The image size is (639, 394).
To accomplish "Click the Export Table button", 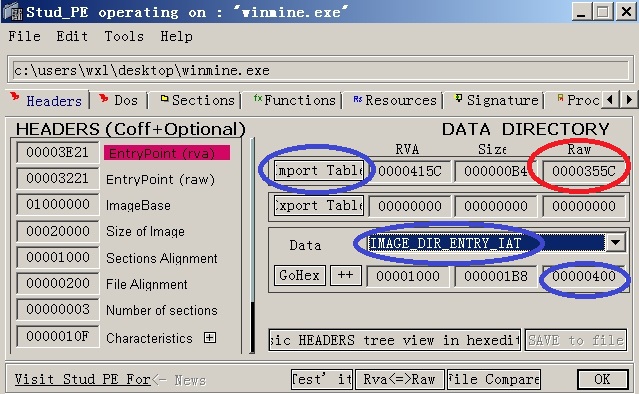I will click(319, 206).
